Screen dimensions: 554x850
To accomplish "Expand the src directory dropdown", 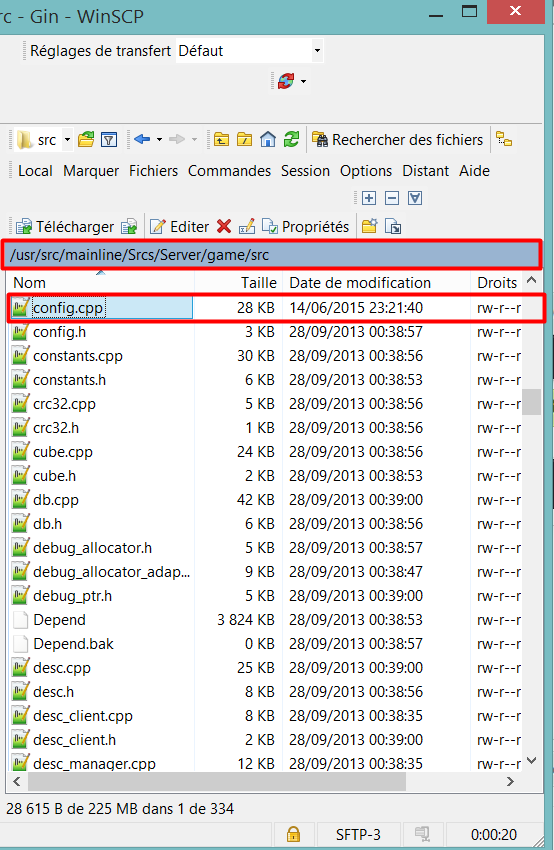I will (67, 140).
